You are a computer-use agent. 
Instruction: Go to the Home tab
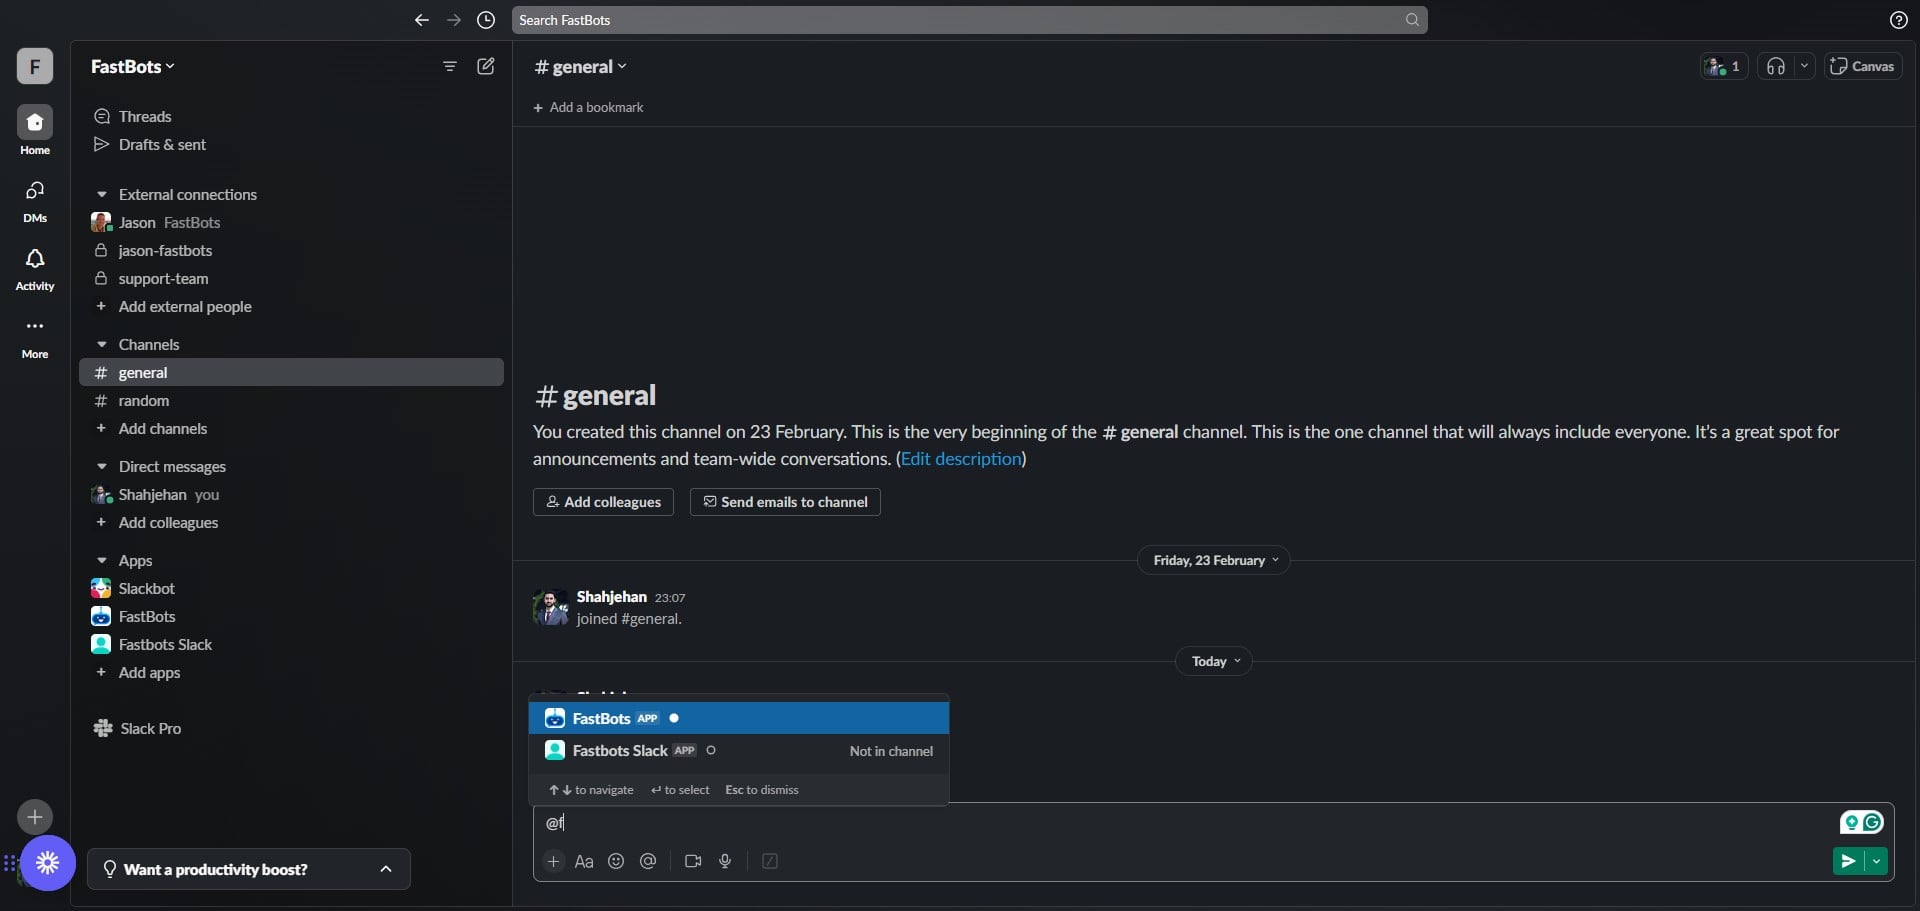pyautogui.click(x=35, y=131)
